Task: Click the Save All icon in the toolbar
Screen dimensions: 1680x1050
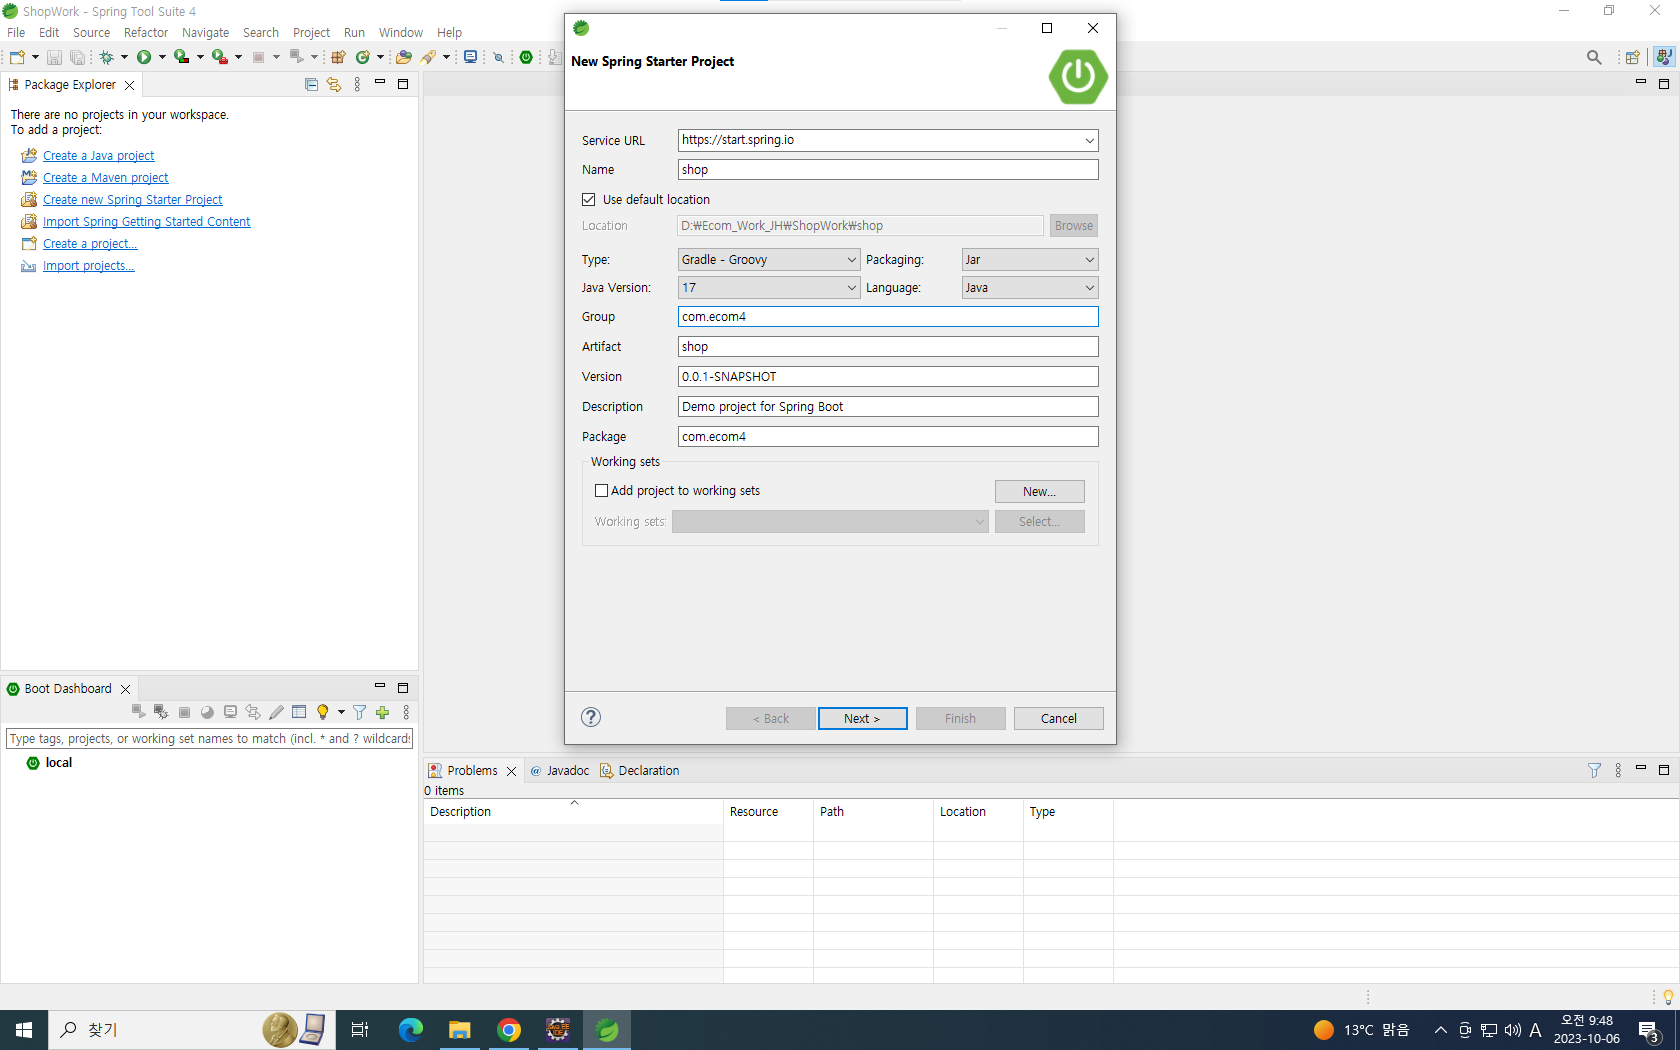Action: point(77,57)
